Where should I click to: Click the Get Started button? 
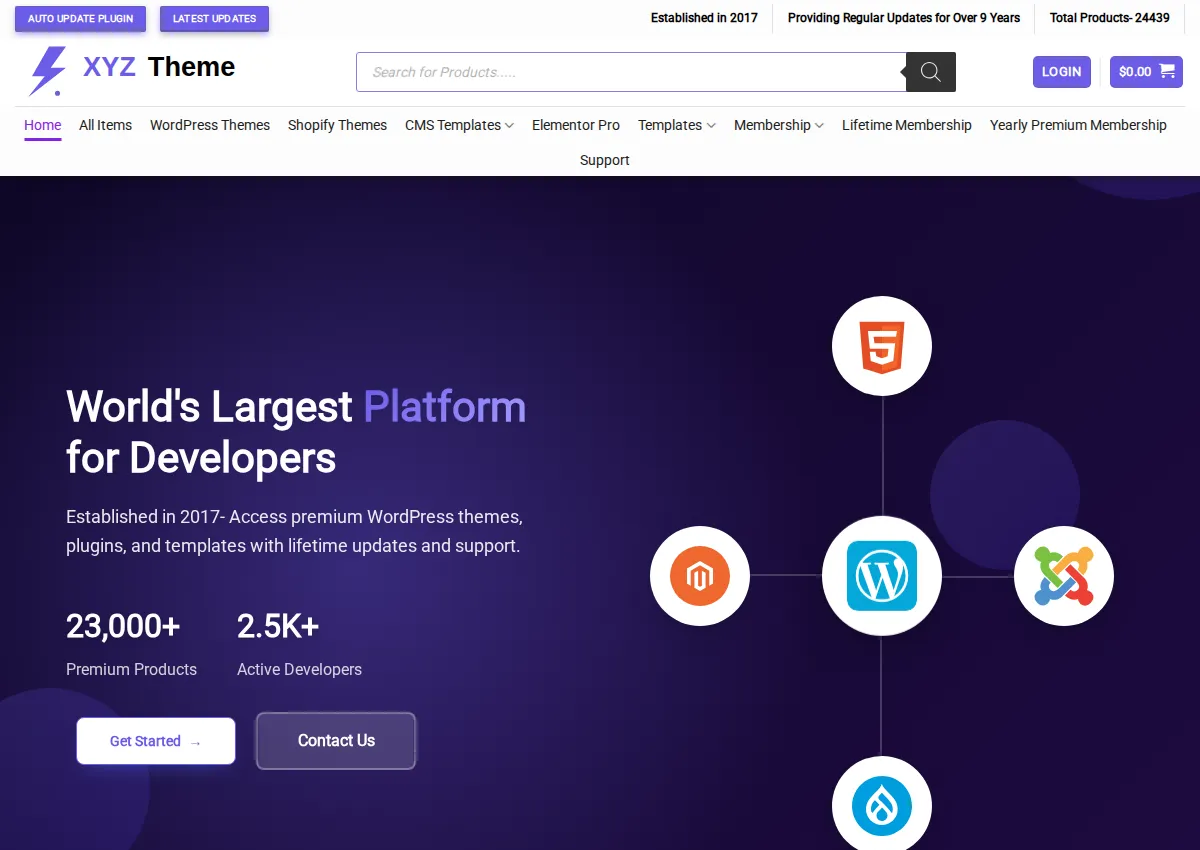(x=156, y=741)
